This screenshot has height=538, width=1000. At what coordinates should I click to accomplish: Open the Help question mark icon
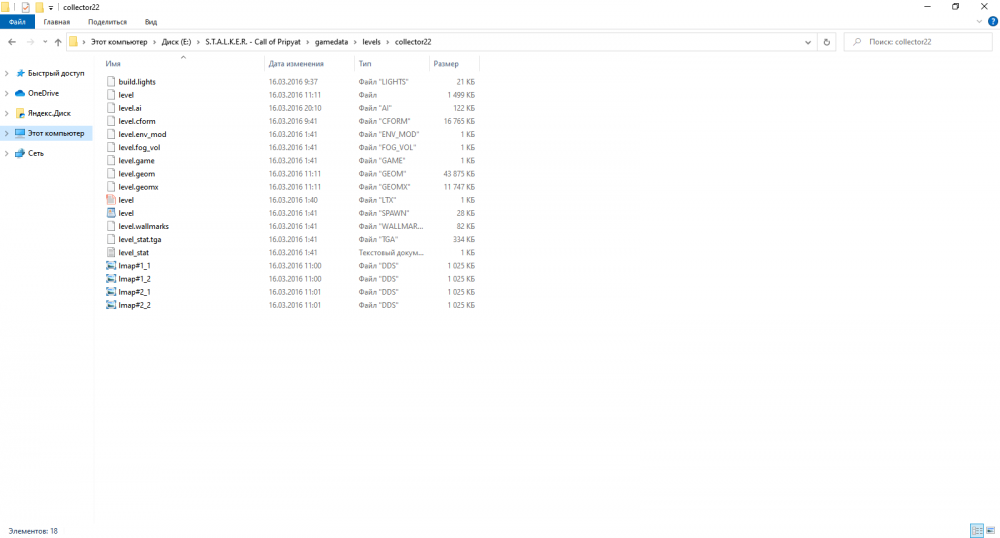[992, 22]
